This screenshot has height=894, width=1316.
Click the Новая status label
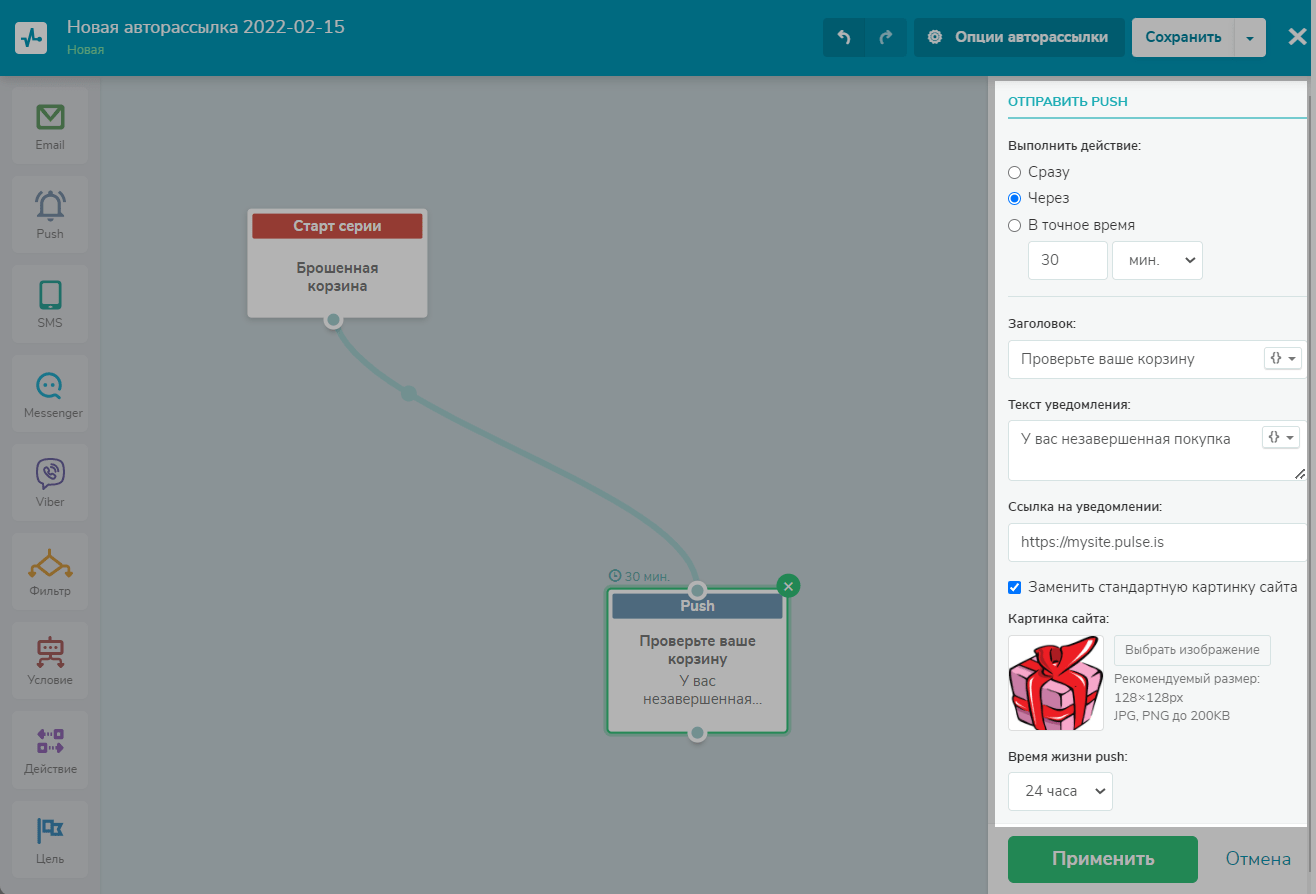coord(86,49)
